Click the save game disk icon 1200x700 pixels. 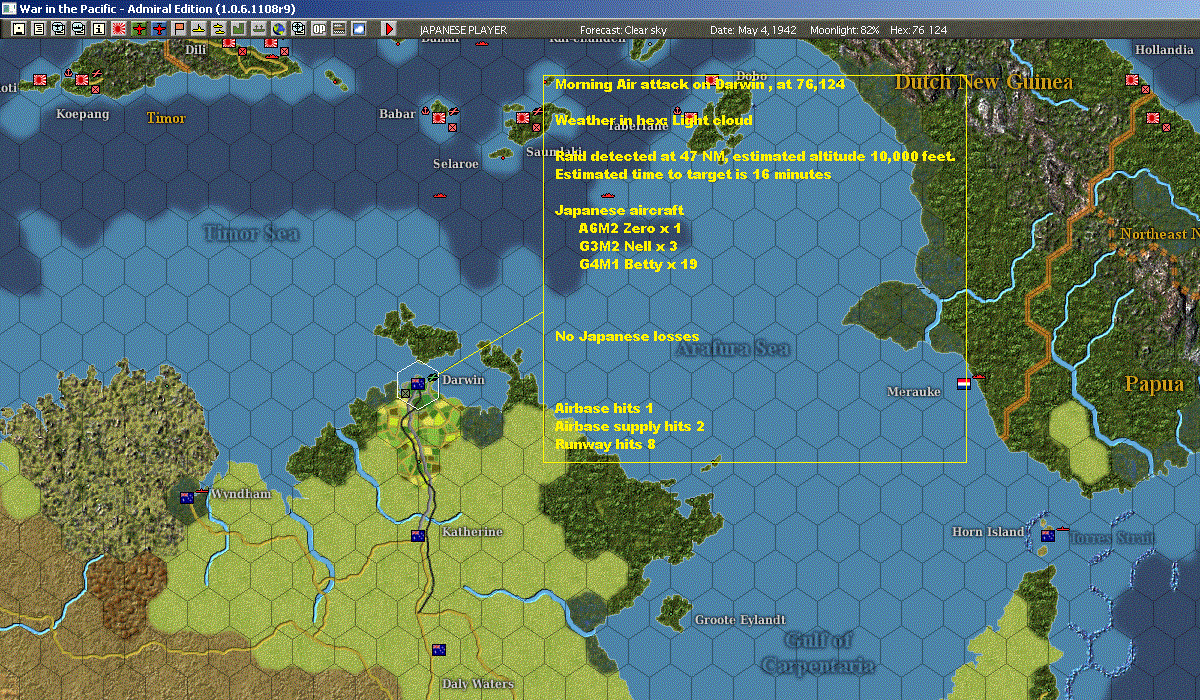[x=18, y=29]
